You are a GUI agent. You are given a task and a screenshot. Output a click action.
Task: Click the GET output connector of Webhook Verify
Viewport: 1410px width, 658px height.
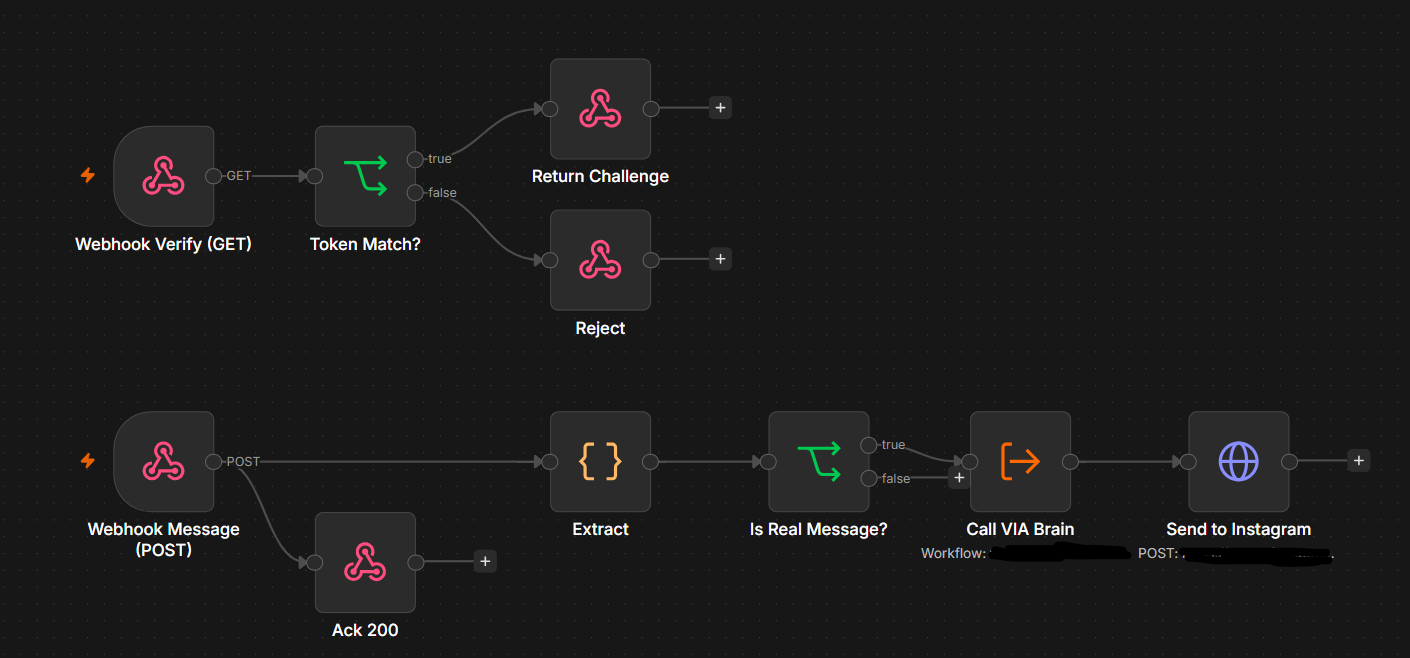click(x=213, y=176)
